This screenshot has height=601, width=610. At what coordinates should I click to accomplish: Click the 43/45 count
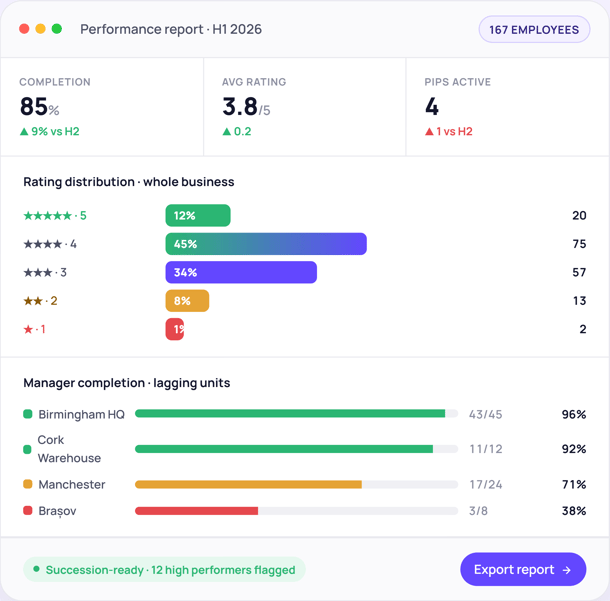click(x=486, y=415)
